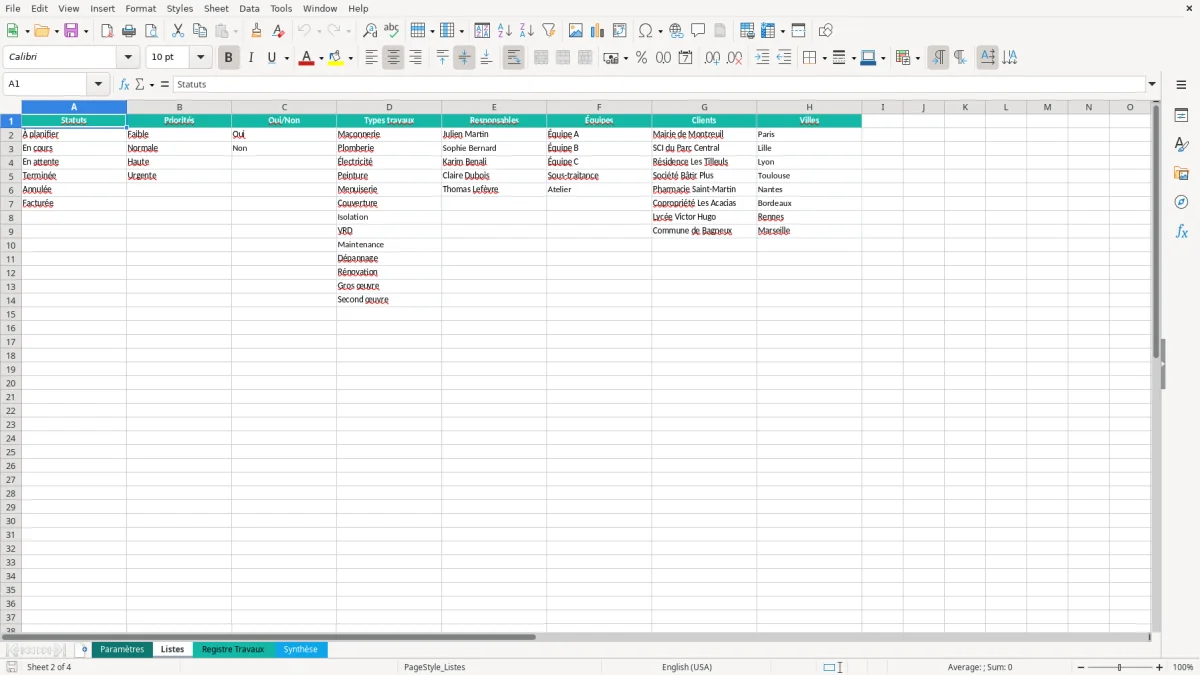
Task: Apply the red font color swatch
Action: point(307,58)
